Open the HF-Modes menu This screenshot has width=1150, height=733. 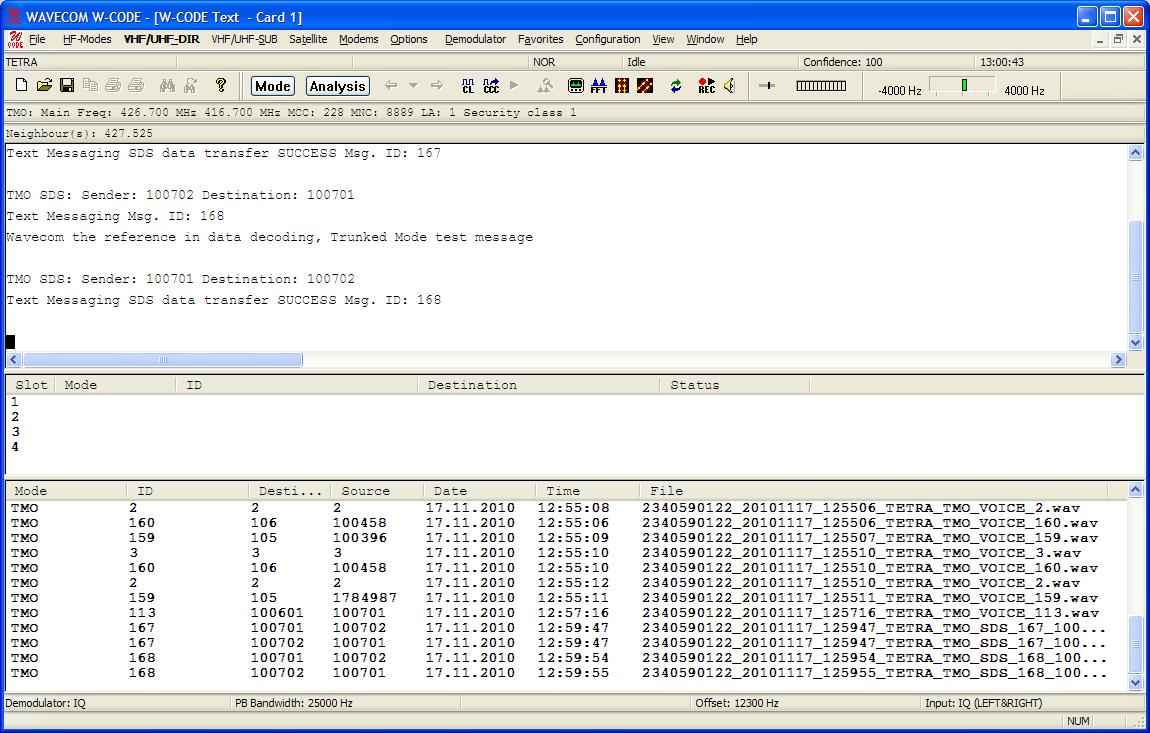tap(87, 40)
